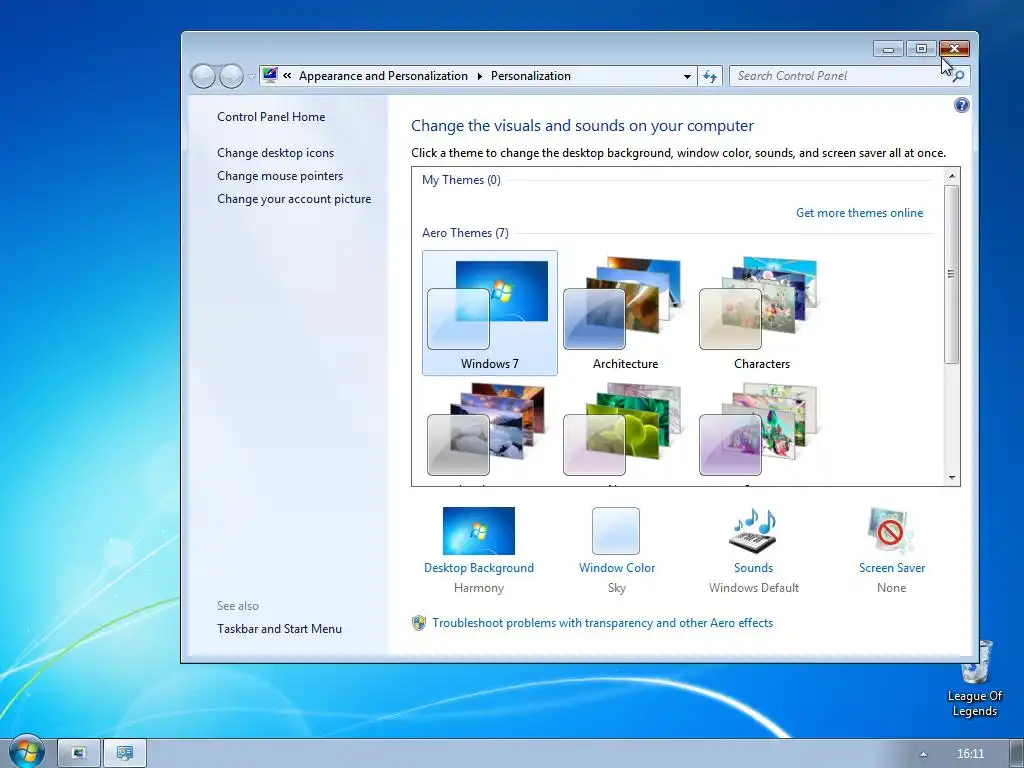Screen dimensions: 1024x768
Task: Open the Help question mark icon
Action: pyautogui.click(x=961, y=105)
